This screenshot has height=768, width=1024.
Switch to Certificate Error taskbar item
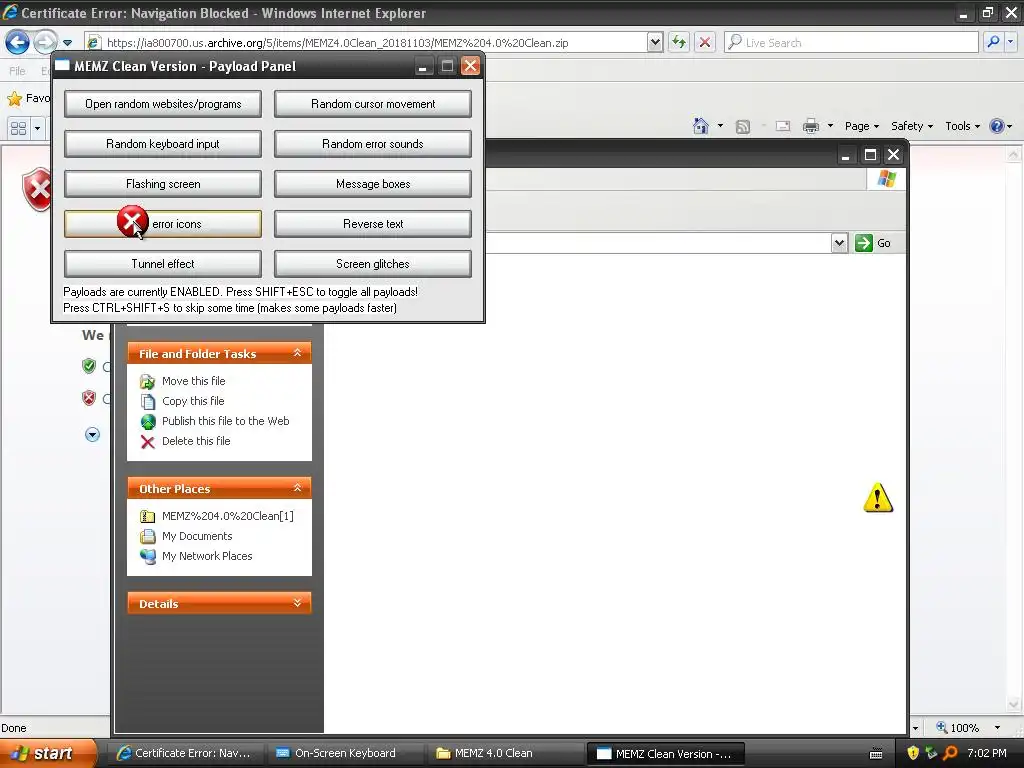tap(185, 753)
